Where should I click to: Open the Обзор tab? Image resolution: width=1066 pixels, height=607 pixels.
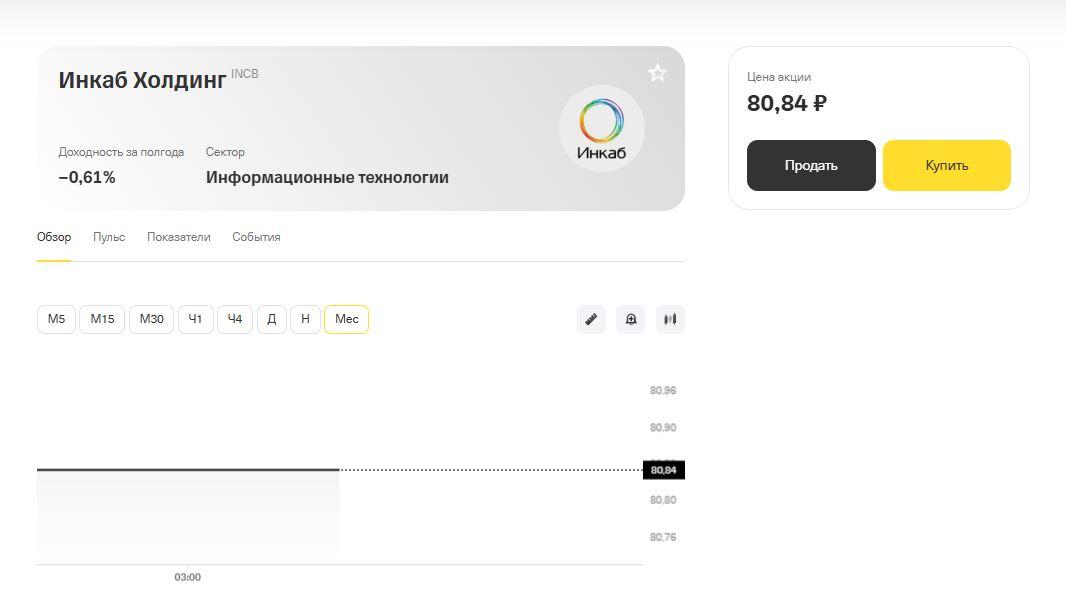coord(54,237)
